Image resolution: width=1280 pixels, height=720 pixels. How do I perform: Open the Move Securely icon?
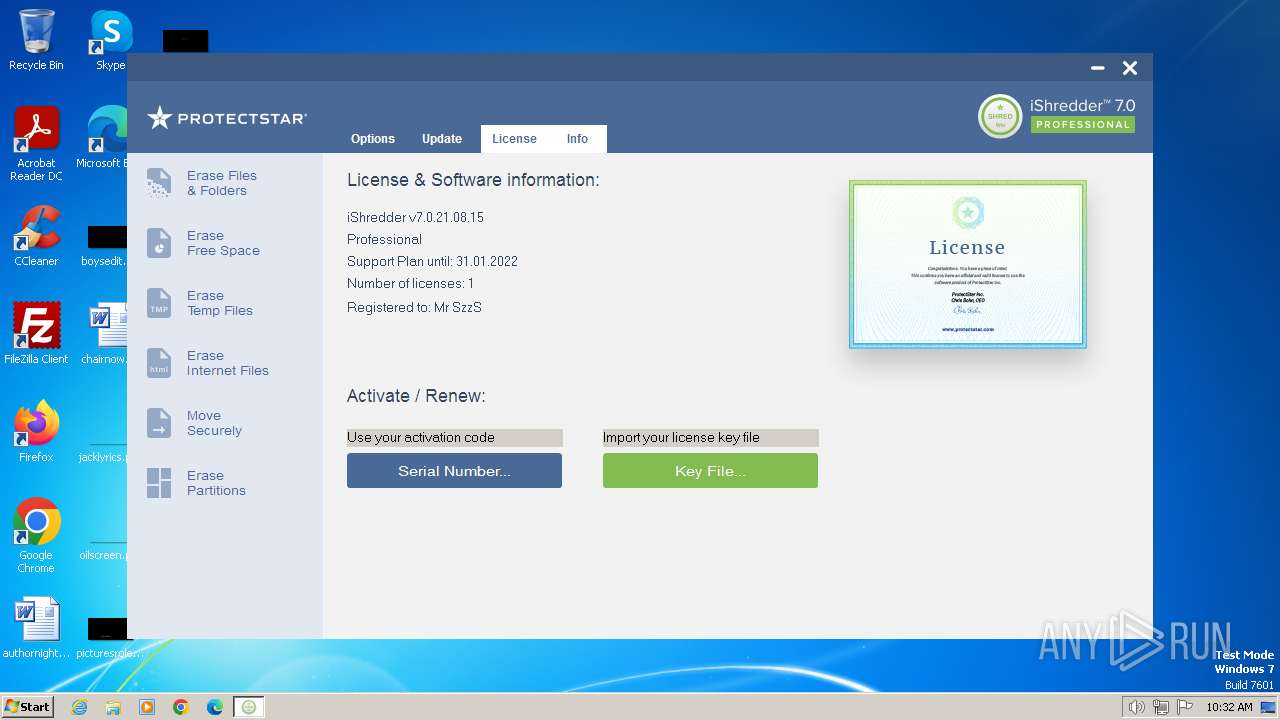pos(159,423)
